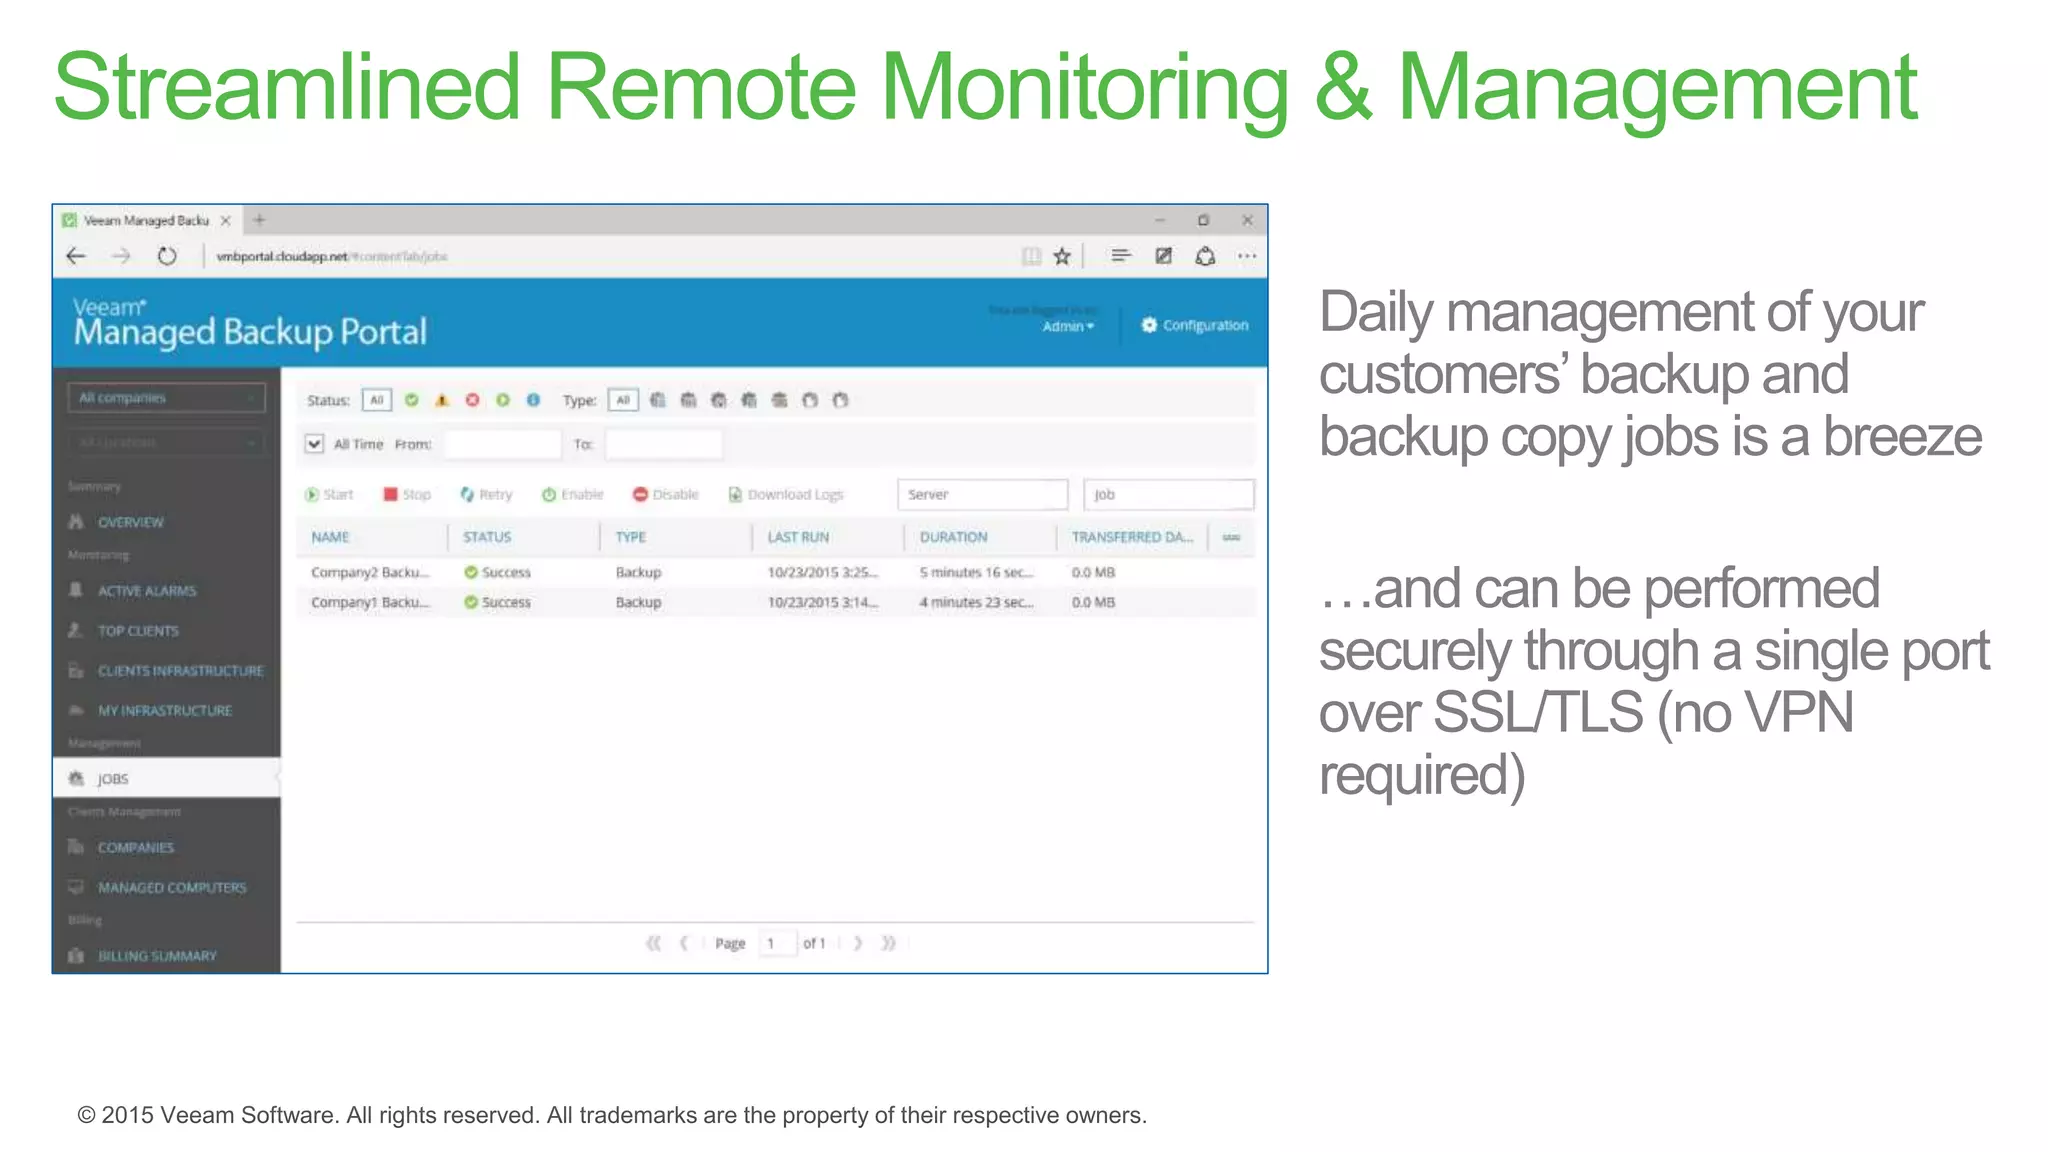This screenshot has height=1152, width=2048.
Task: Make a web note icon
Action: [x=1163, y=256]
